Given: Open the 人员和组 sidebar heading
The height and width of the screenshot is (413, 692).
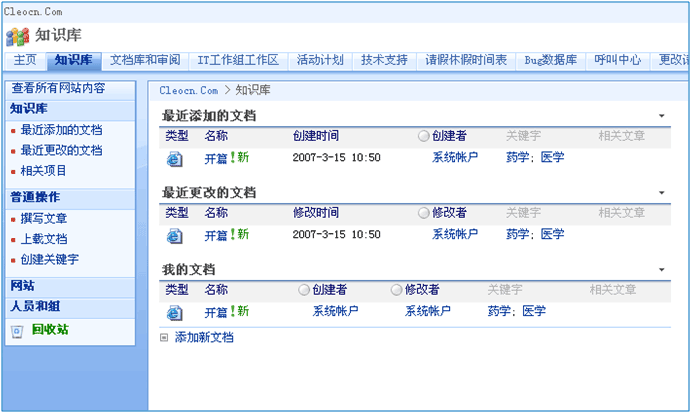Looking at the screenshot, I should click(x=35, y=306).
